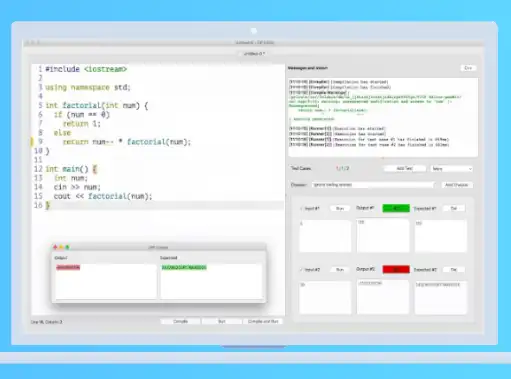This screenshot has width=511, height=379.
Task: Click the yellow warning marker beside line 9
Action: (32, 142)
